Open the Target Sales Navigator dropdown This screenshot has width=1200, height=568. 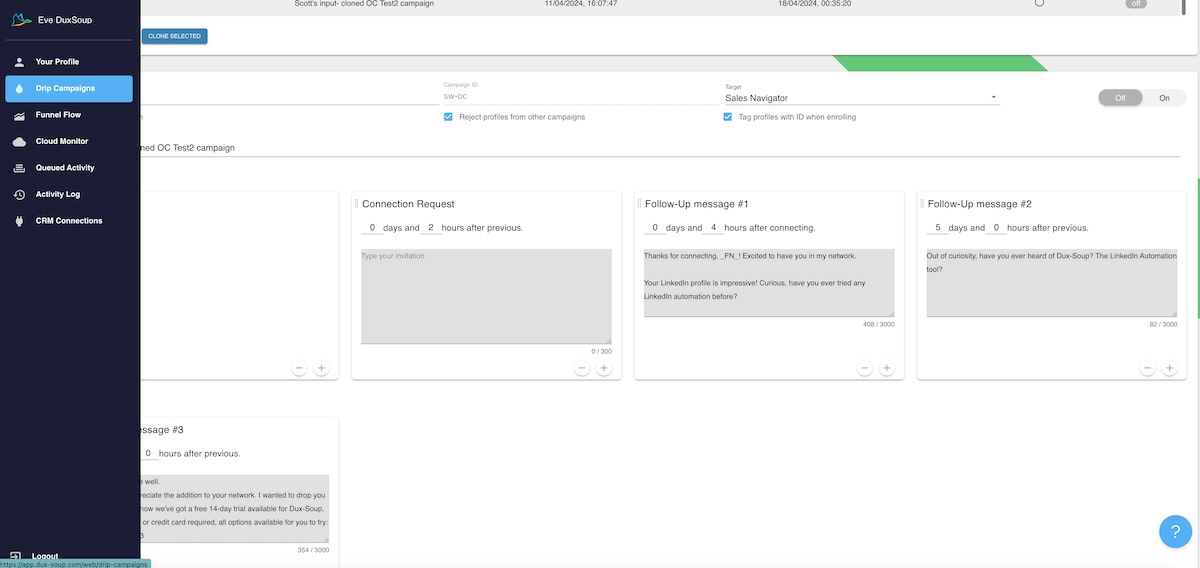click(x=862, y=98)
